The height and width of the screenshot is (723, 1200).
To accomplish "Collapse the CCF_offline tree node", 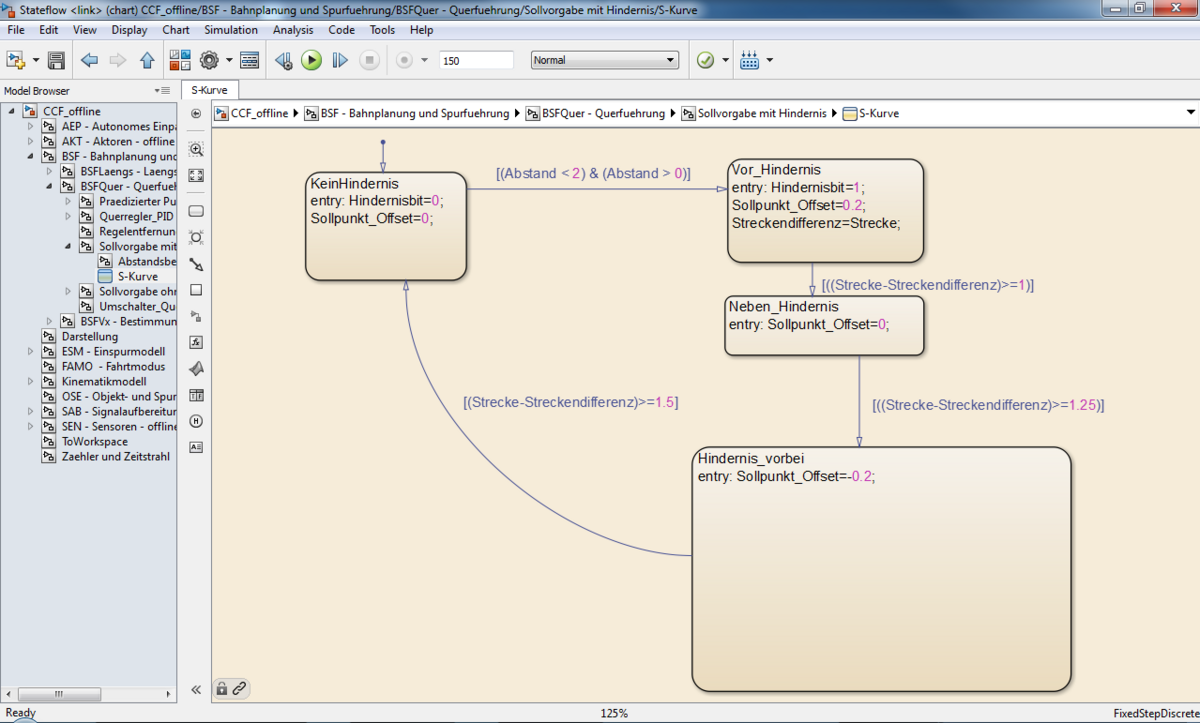I will 13,111.
